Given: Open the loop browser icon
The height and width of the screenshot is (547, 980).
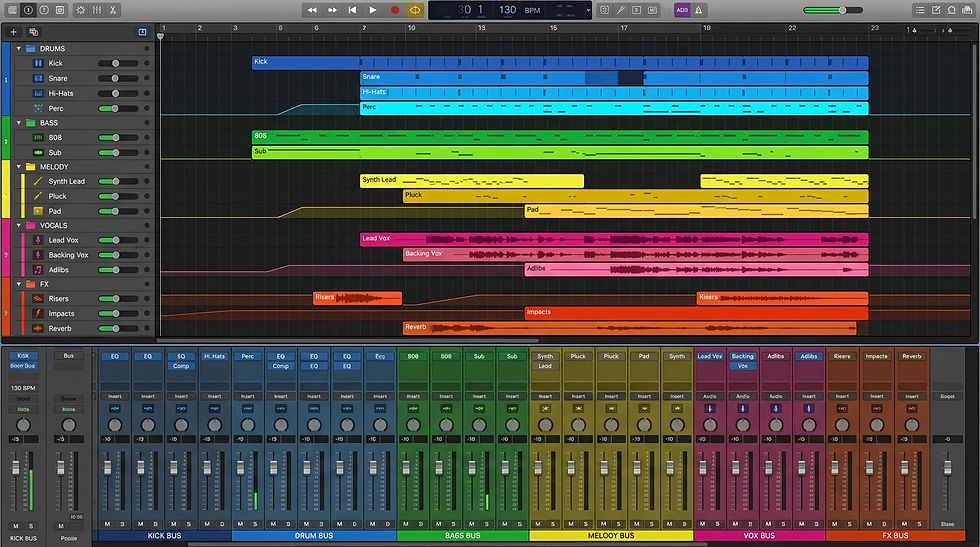Looking at the screenshot, I should pos(951,10).
